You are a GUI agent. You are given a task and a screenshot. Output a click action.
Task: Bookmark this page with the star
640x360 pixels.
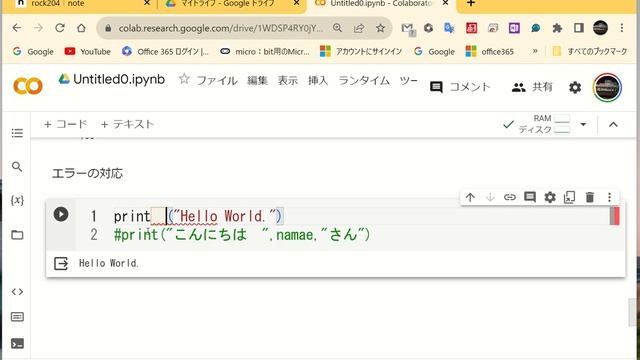(380, 28)
